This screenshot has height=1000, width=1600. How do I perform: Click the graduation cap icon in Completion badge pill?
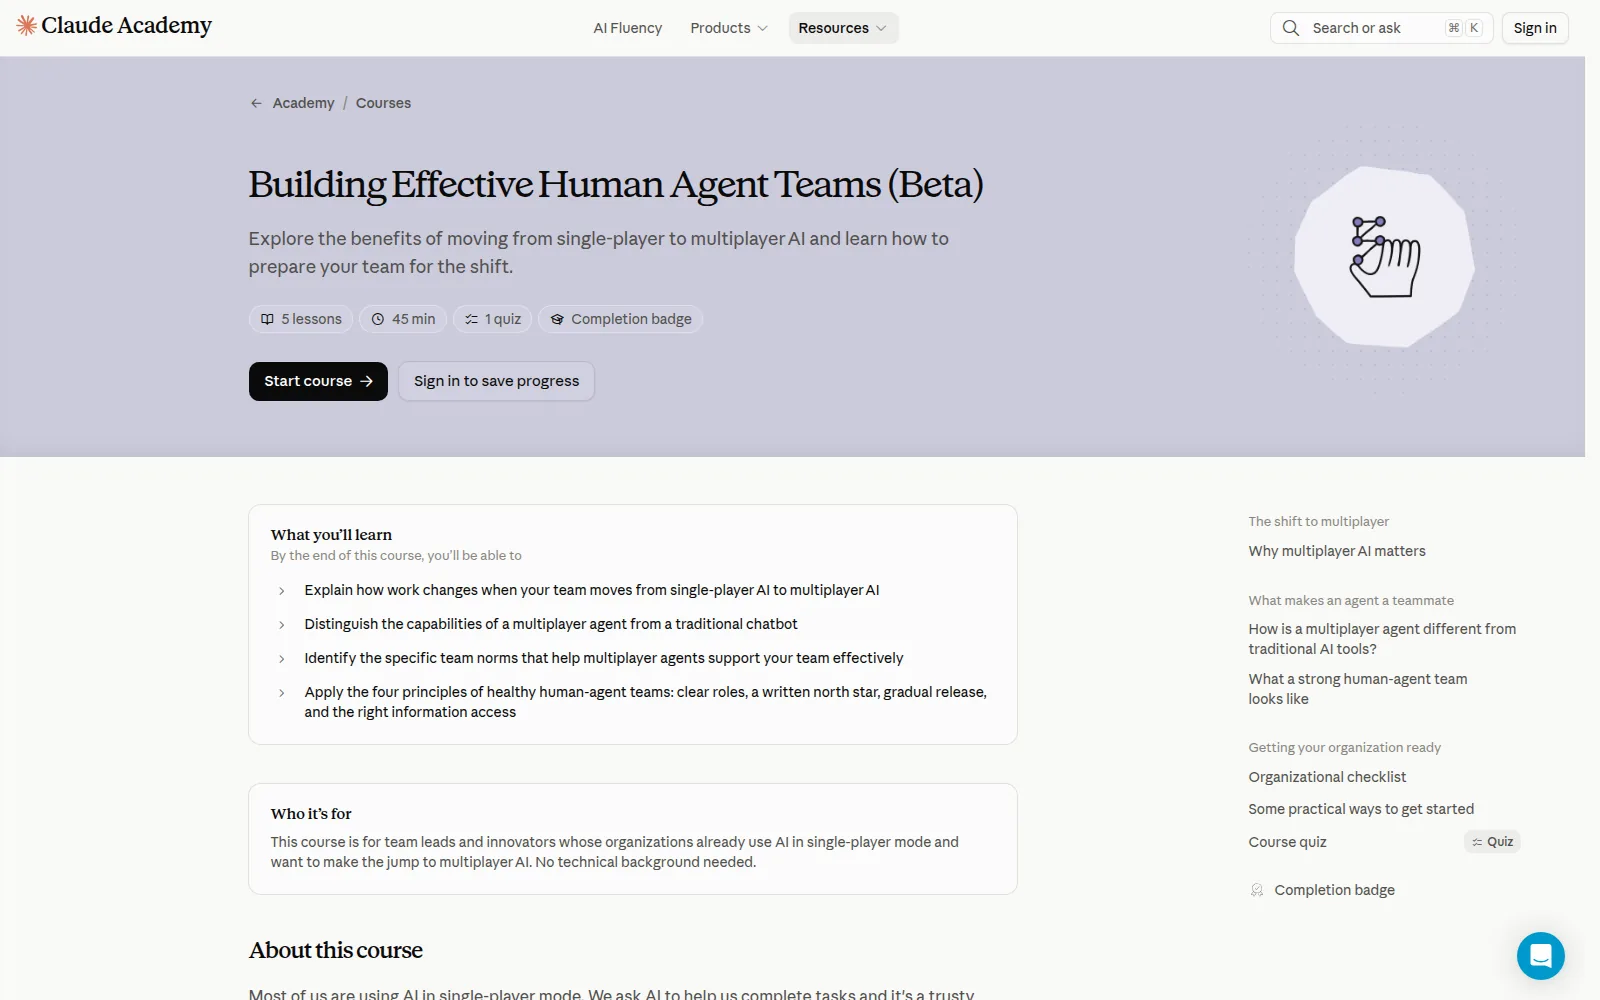click(557, 319)
